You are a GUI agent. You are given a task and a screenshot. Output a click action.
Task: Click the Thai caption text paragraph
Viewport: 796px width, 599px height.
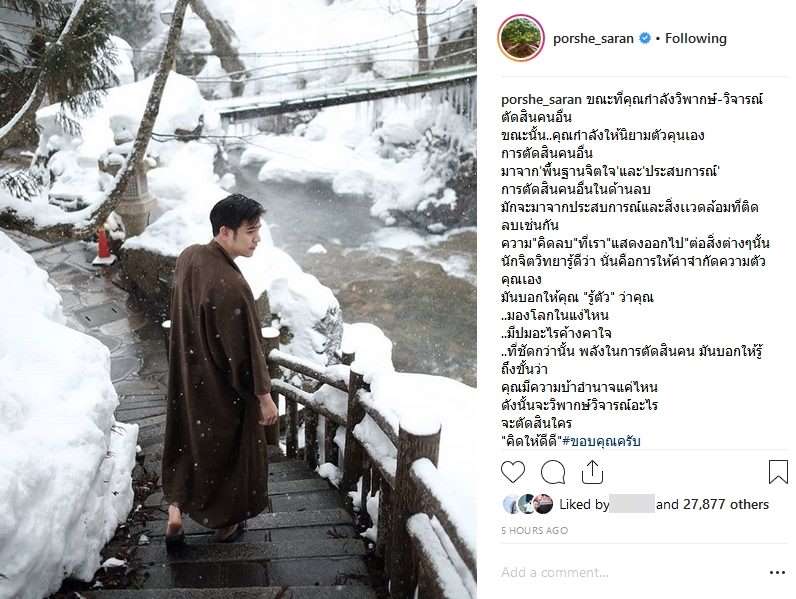(x=635, y=270)
